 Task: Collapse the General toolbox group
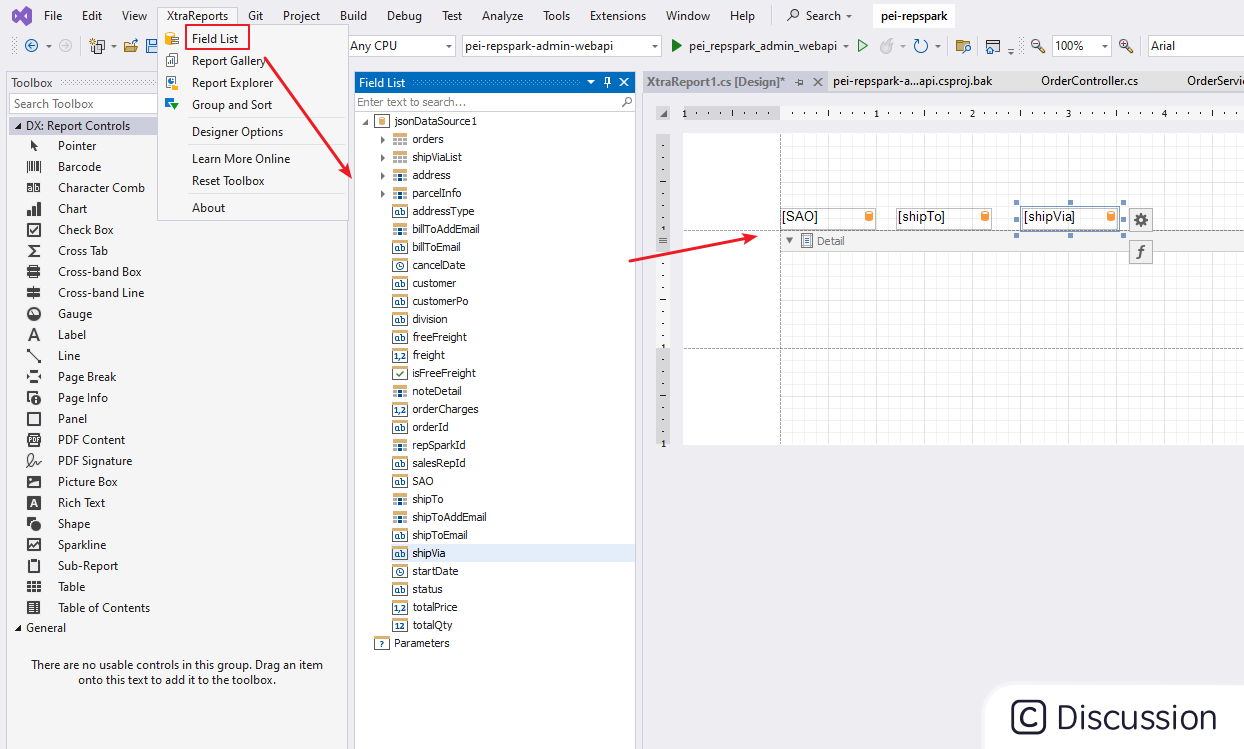click(16, 628)
